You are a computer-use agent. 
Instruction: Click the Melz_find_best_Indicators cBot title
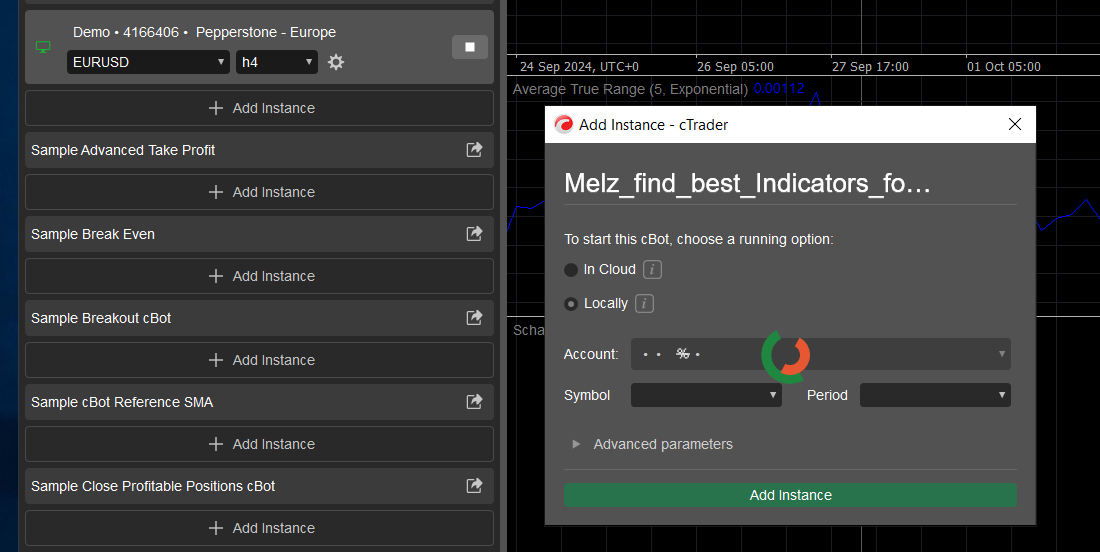(x=747, y=183)
